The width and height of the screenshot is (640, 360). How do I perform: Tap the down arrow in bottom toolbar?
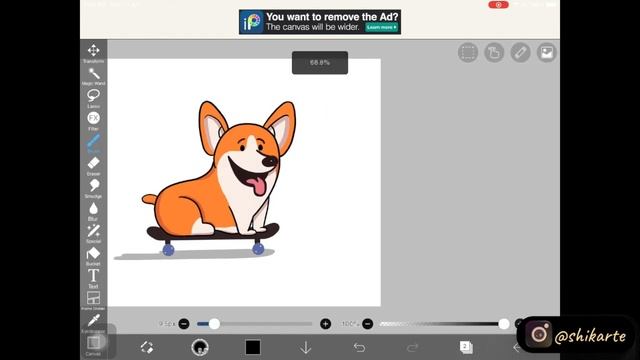point(306,347)
